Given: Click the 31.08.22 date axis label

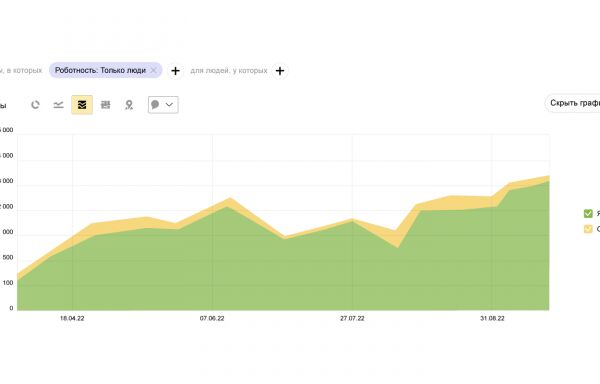Looking at the screenshot, I should pyautogui.click(x=492, y=318).
